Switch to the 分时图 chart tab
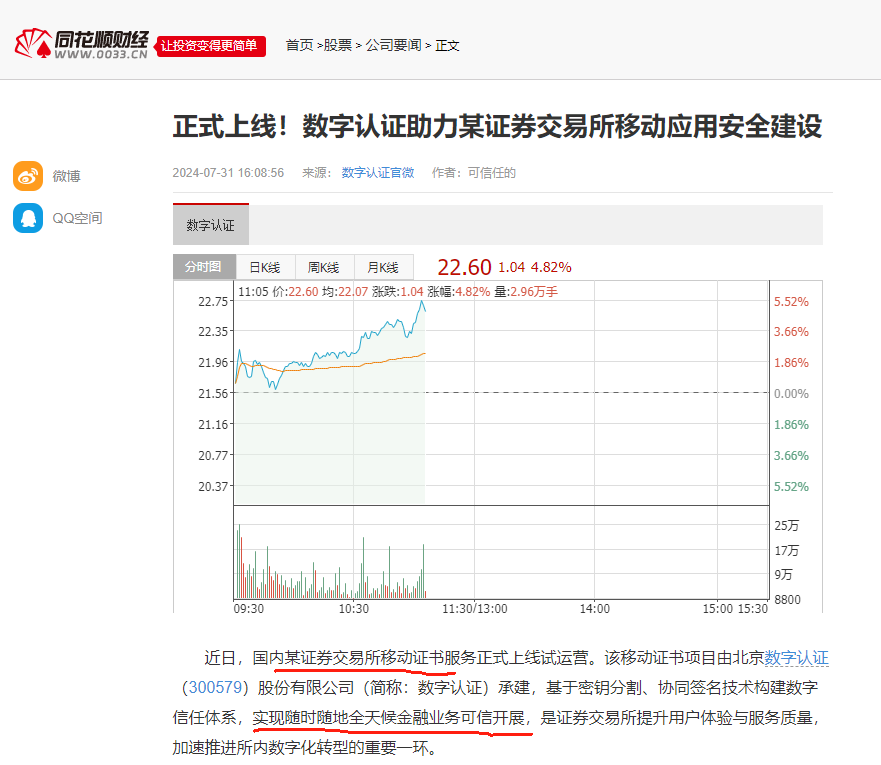The height and width of the screenshot is (765, 881). (204, 267)
